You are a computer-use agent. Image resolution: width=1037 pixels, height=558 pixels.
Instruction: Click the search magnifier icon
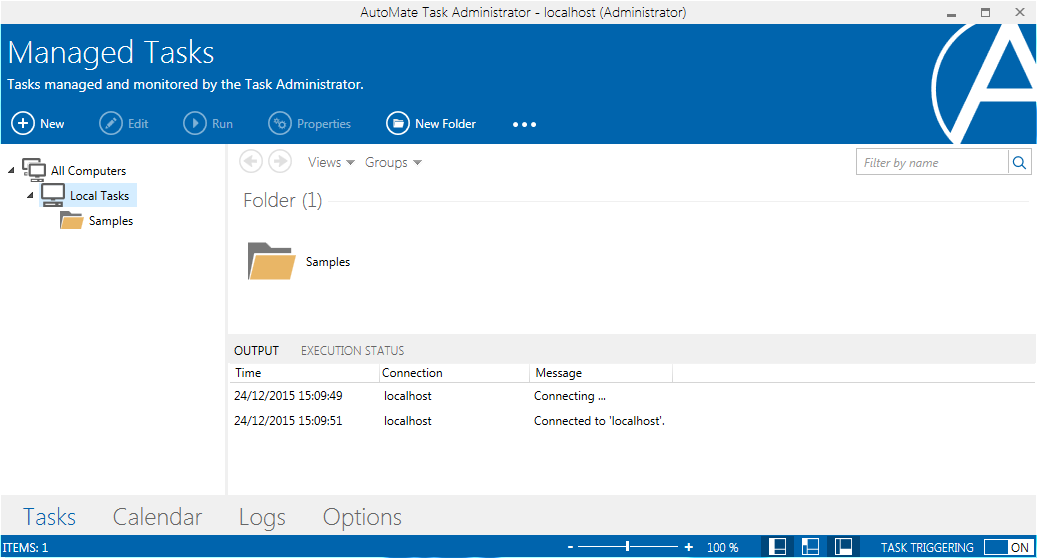tap(1019, 163)
